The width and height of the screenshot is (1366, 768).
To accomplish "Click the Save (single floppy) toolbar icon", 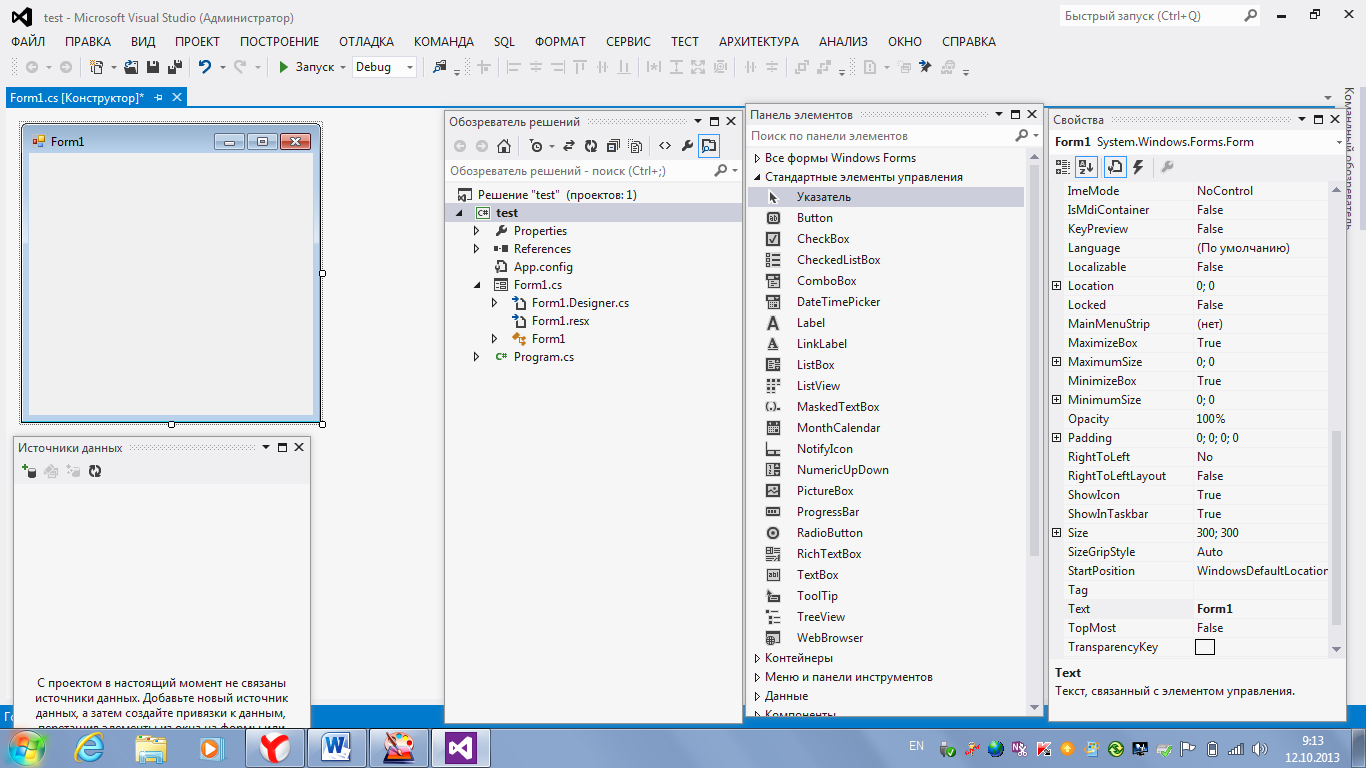I will (x=153, y=67).
